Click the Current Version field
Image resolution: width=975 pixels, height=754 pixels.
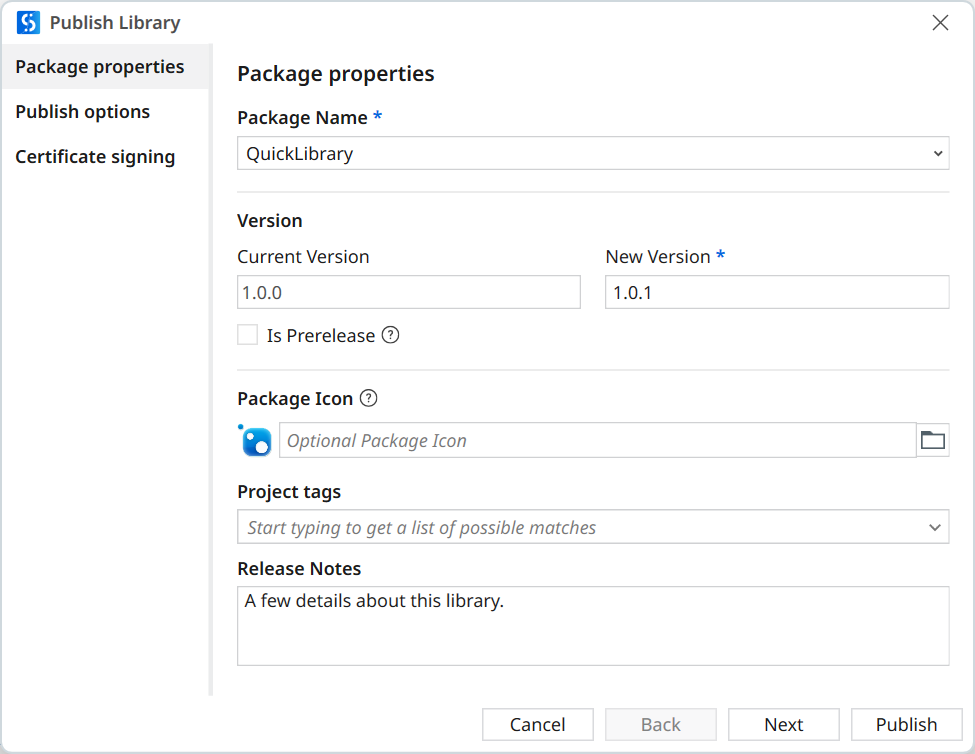pyautogui.click(x=408, y=293)
